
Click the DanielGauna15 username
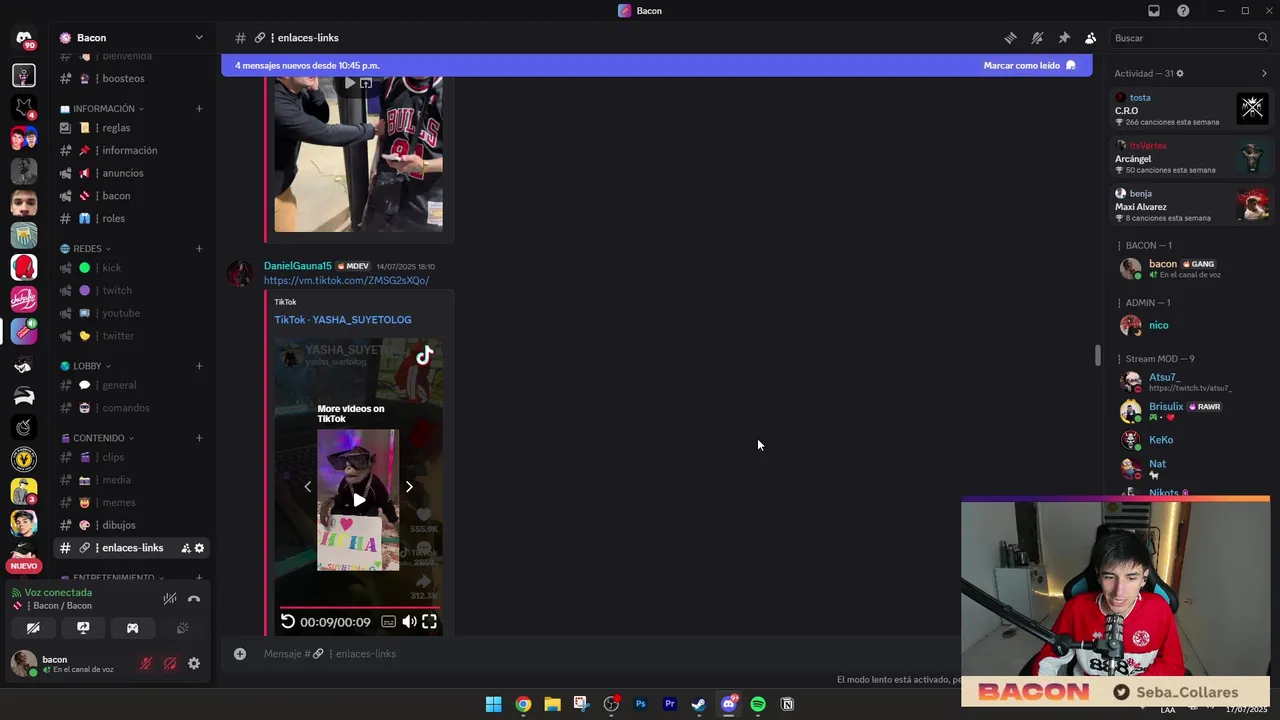[297, 266]
